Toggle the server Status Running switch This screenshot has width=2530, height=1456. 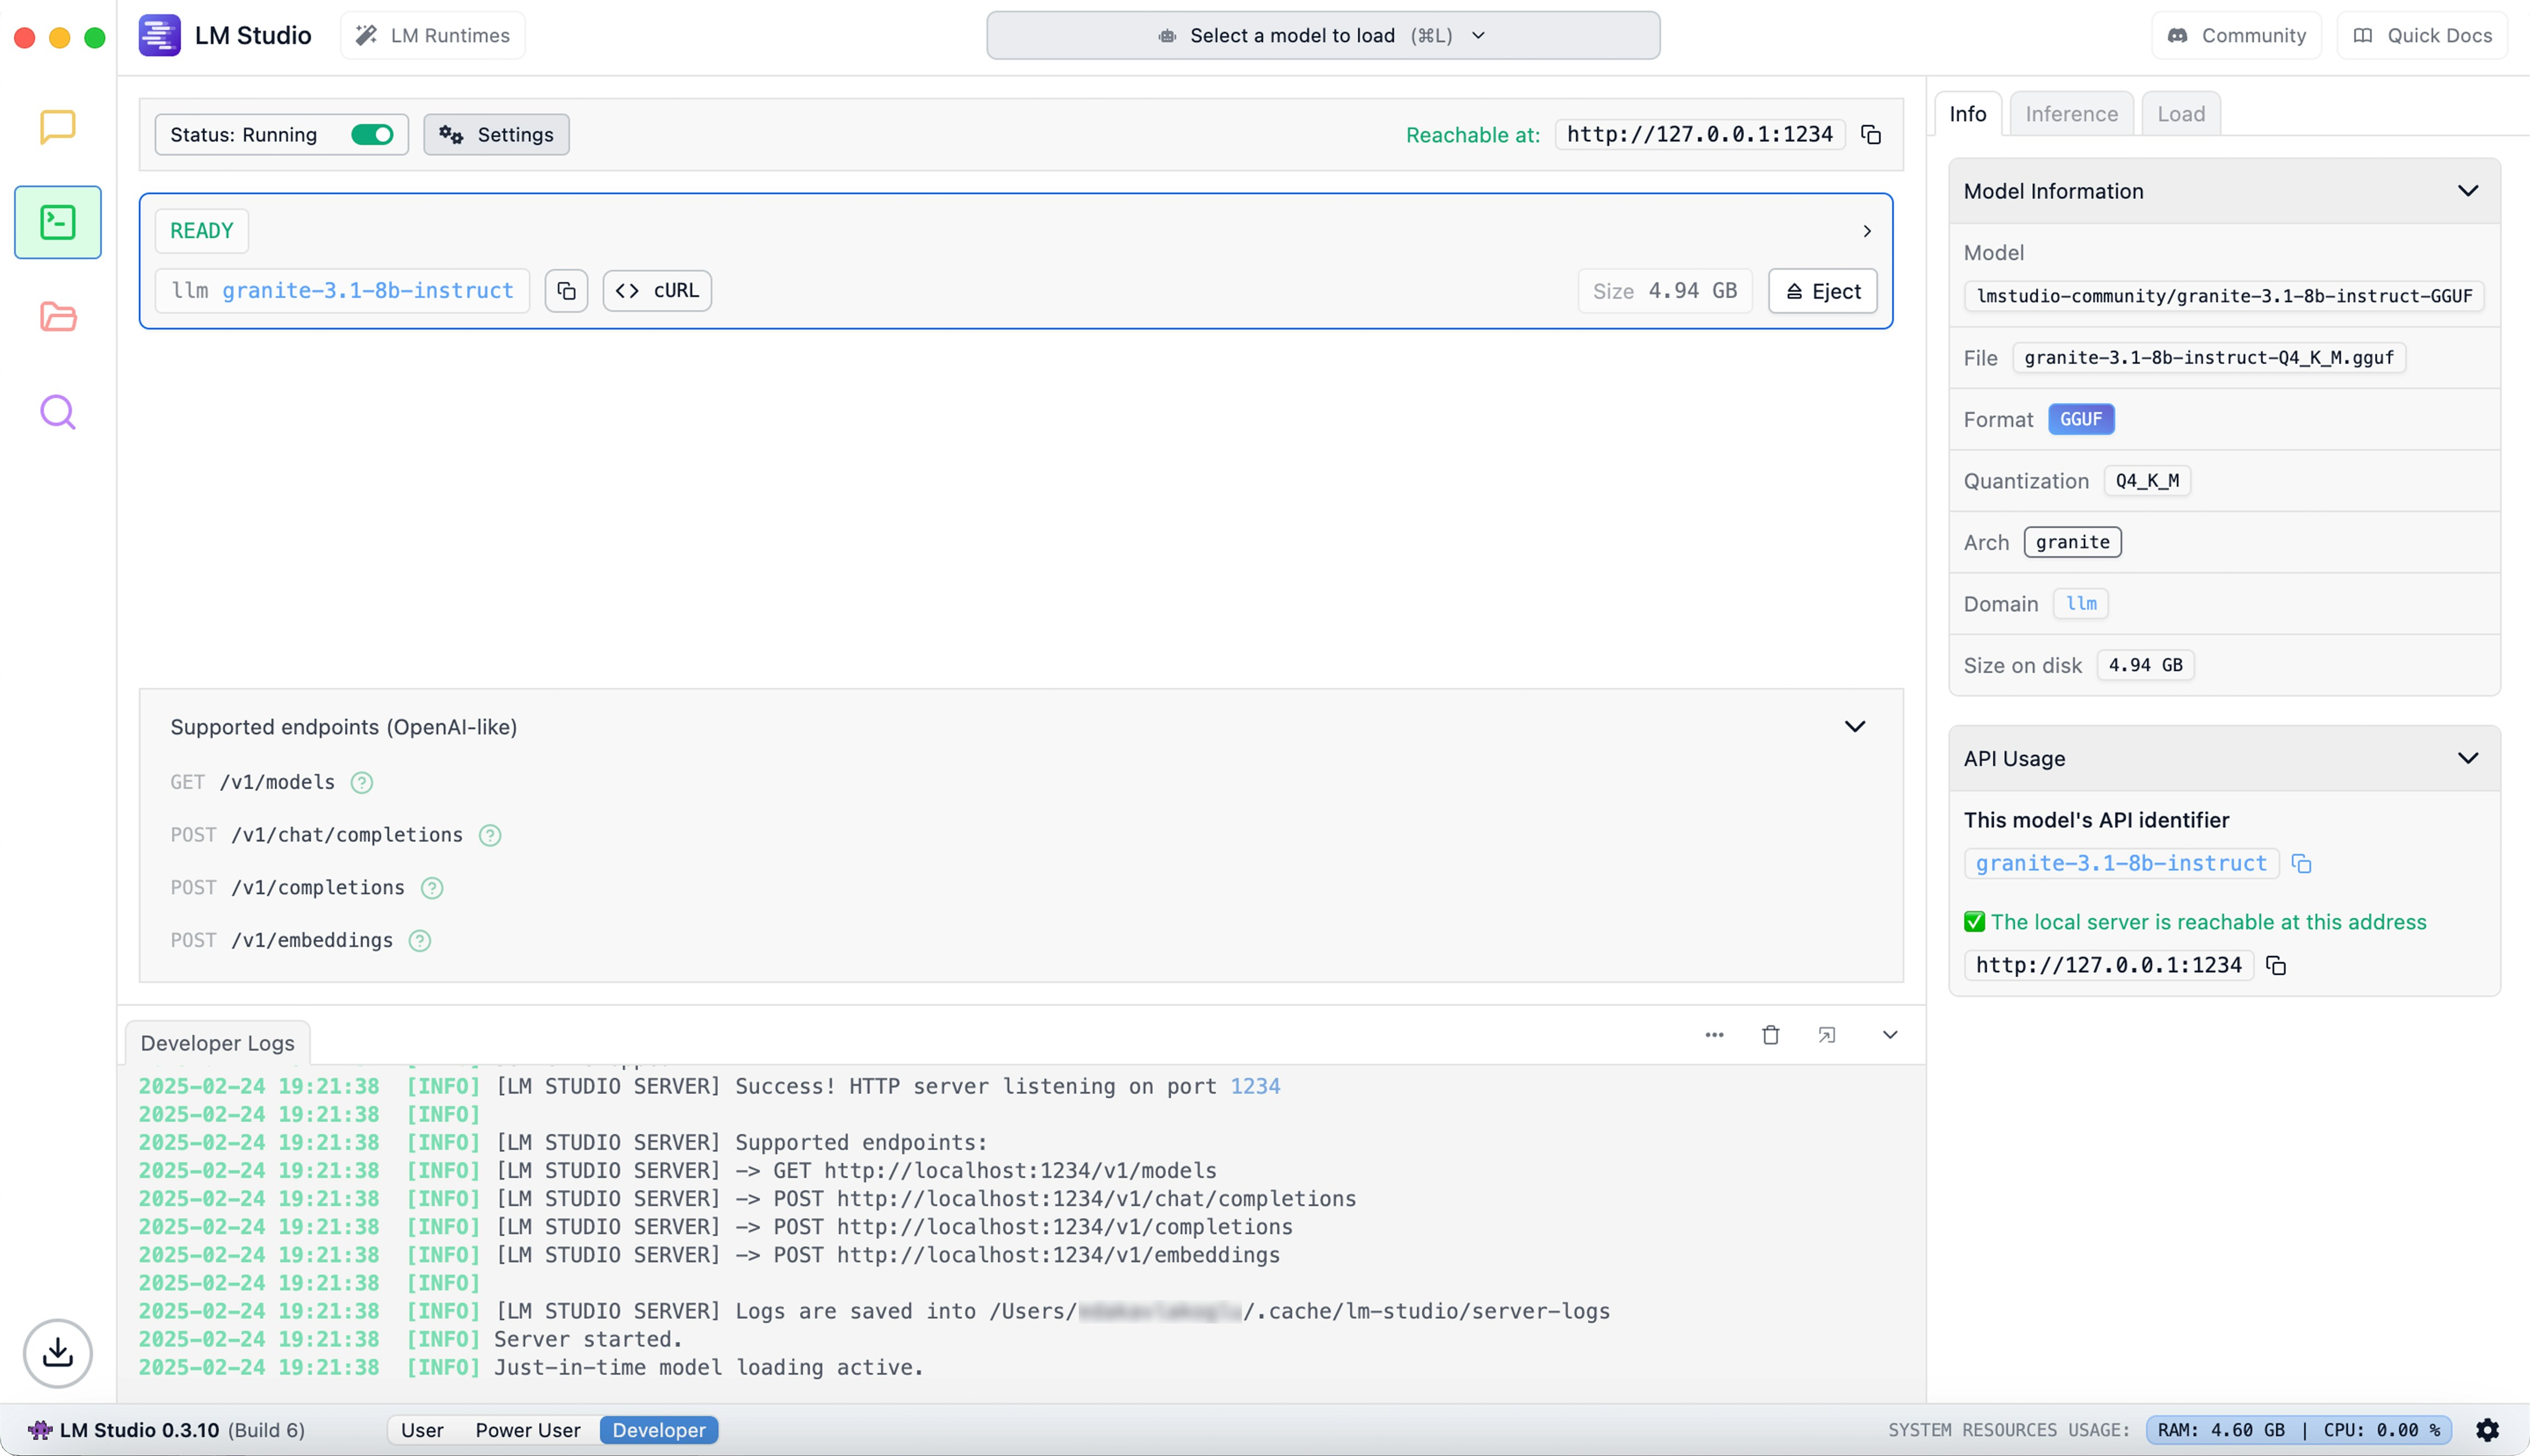pos(372,135)
